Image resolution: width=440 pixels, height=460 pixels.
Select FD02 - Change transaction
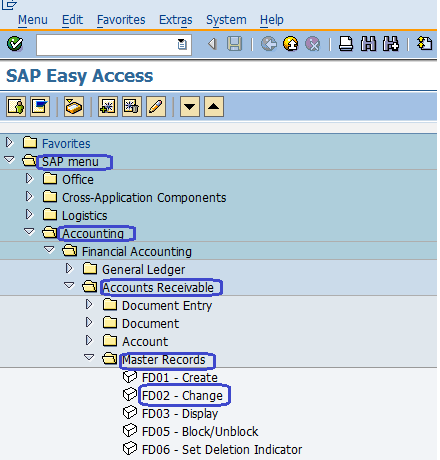coord(182,396)
